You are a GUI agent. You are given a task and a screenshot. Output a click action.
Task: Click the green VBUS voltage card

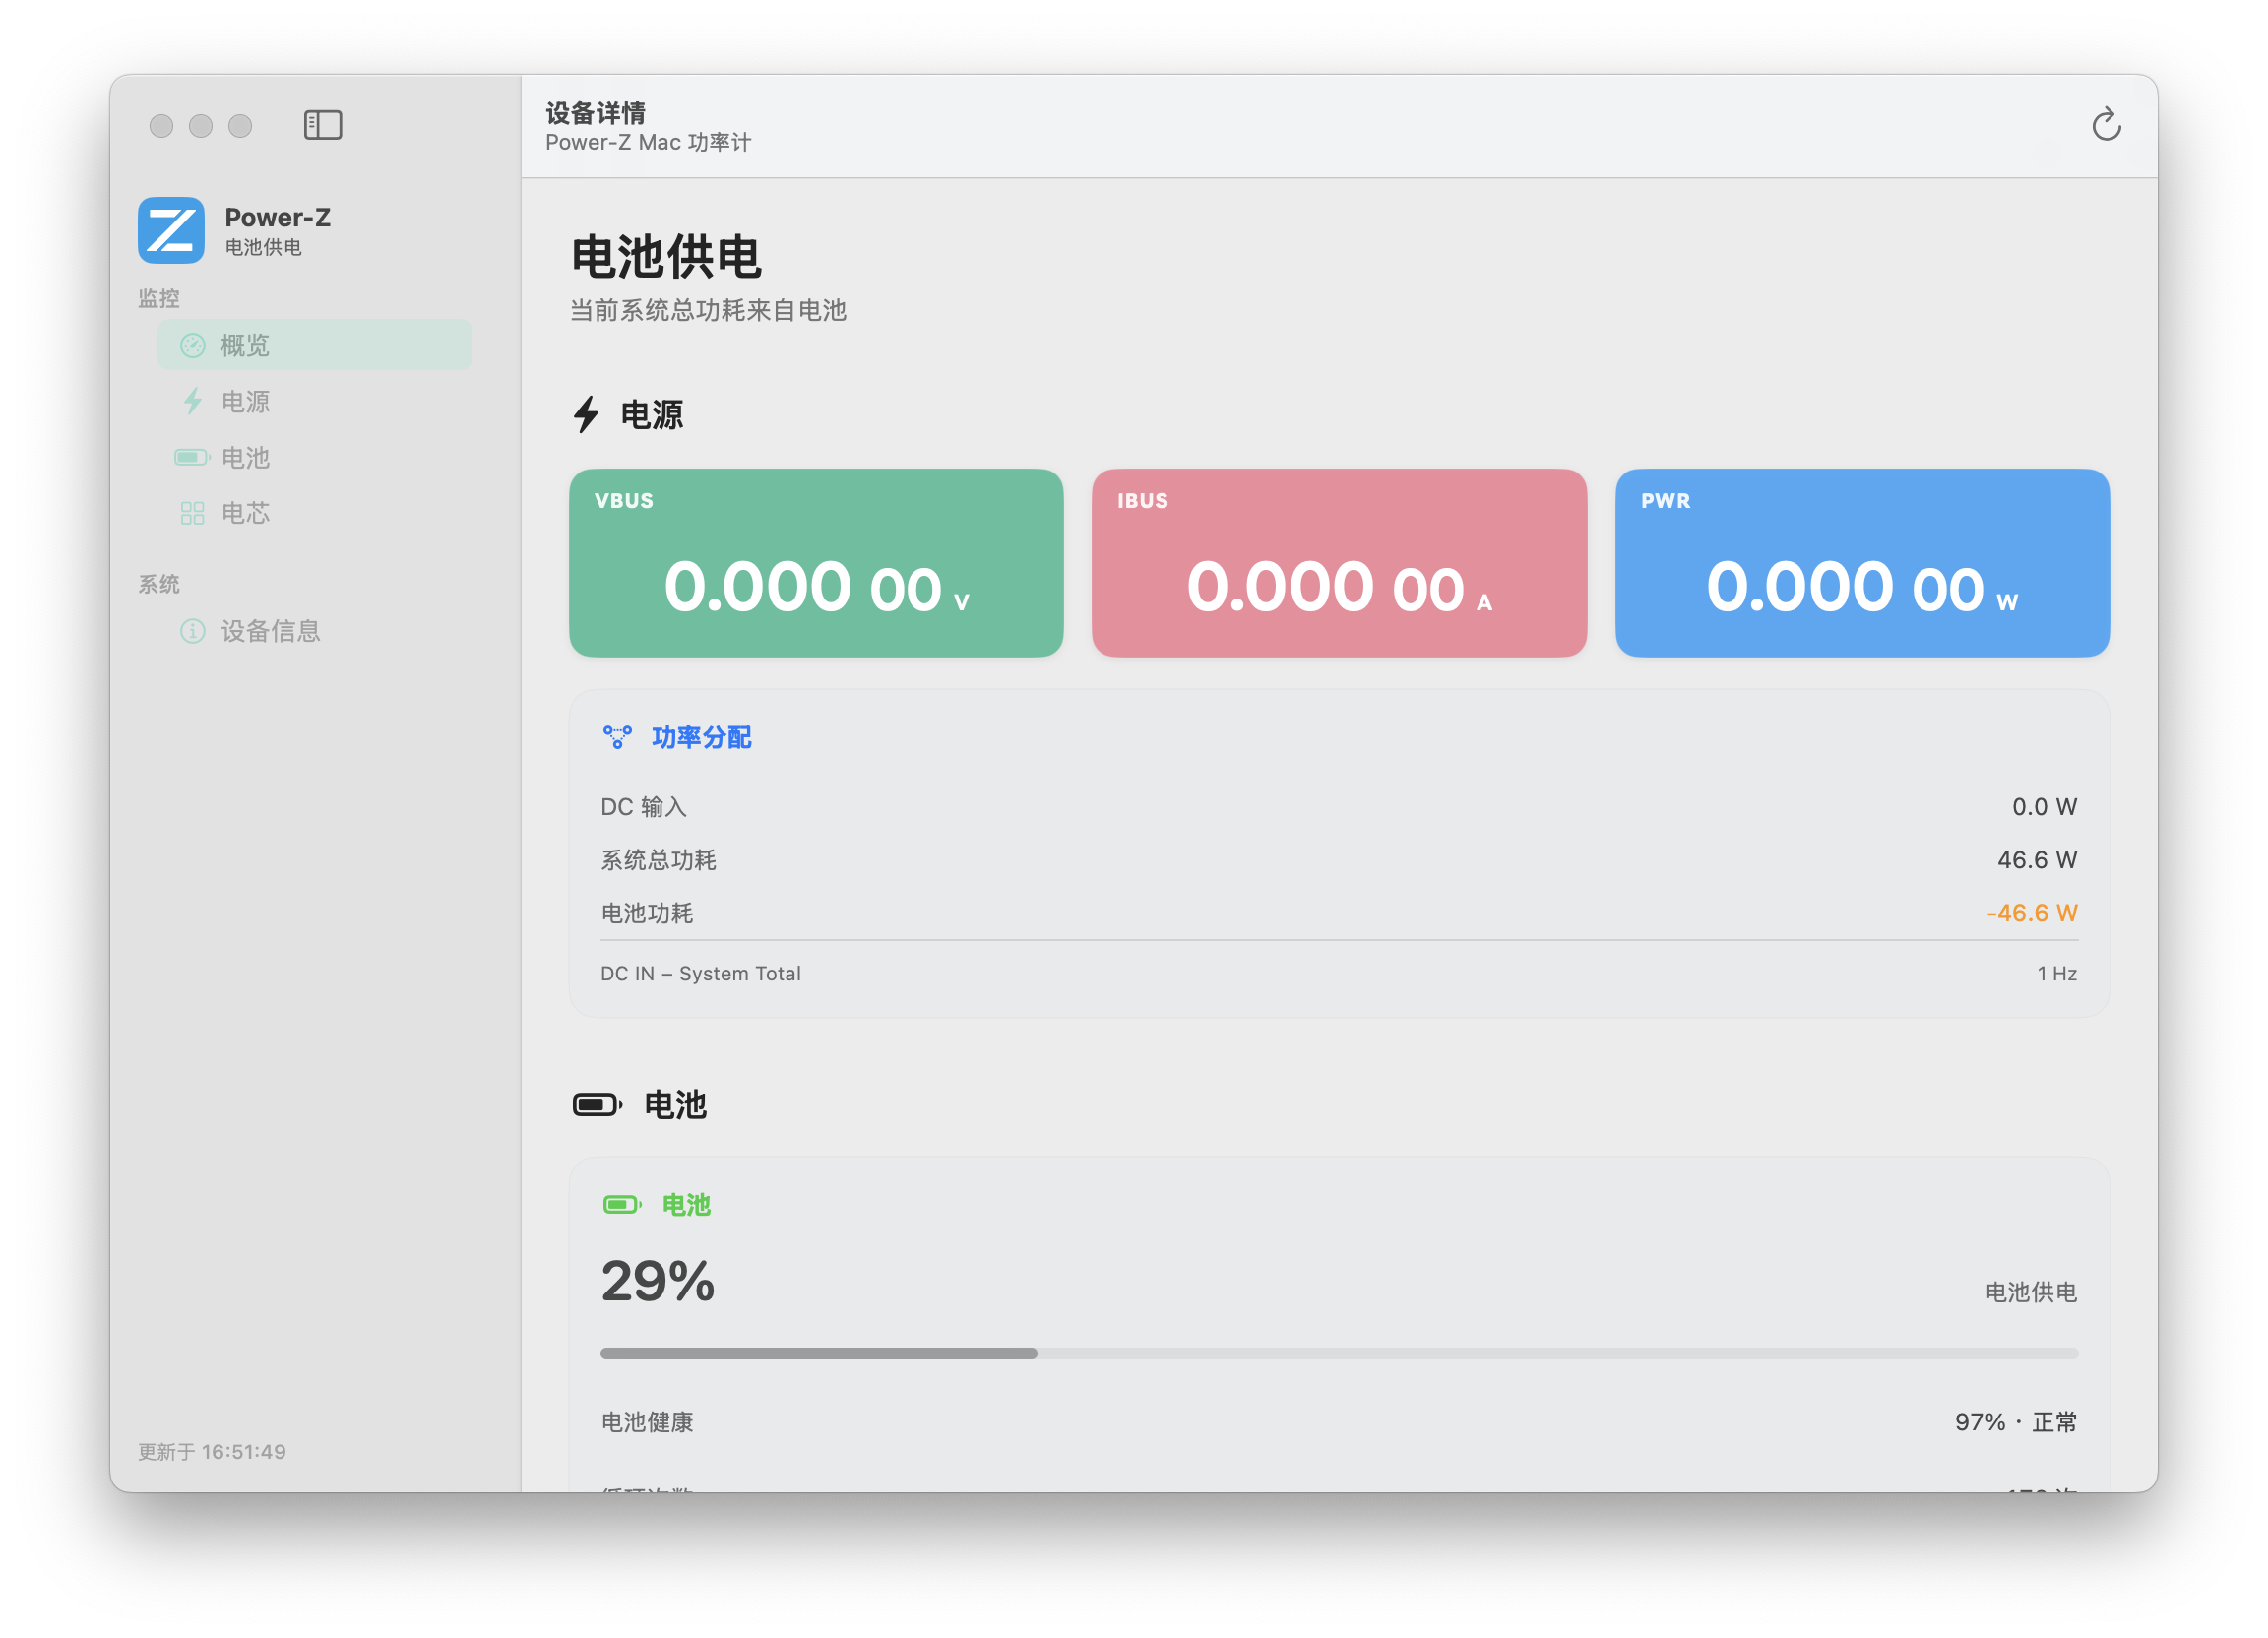click(x=816, y=563)
